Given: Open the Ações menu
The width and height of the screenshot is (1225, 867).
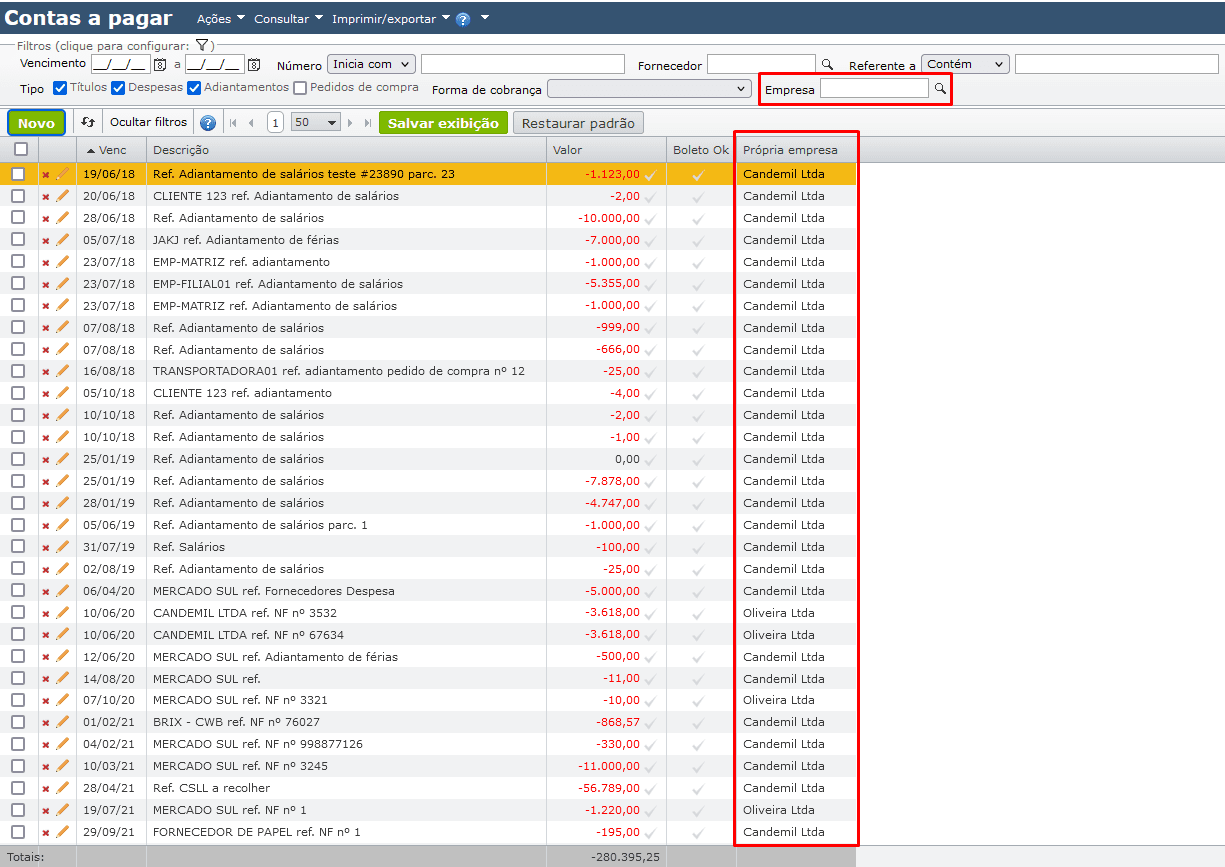Looking at the screenshot, I should [221, 19].
